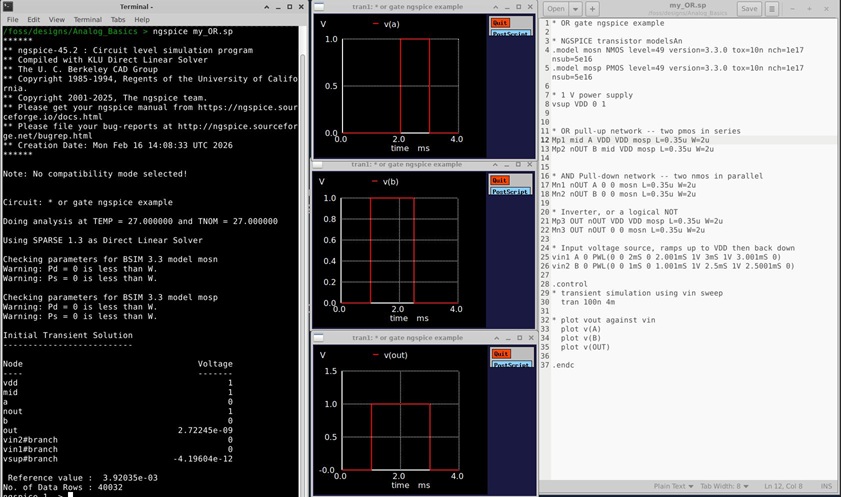Click in editor on the .endc line
Viewport: 841px width, 497px height.
click(x=565, y=365)
